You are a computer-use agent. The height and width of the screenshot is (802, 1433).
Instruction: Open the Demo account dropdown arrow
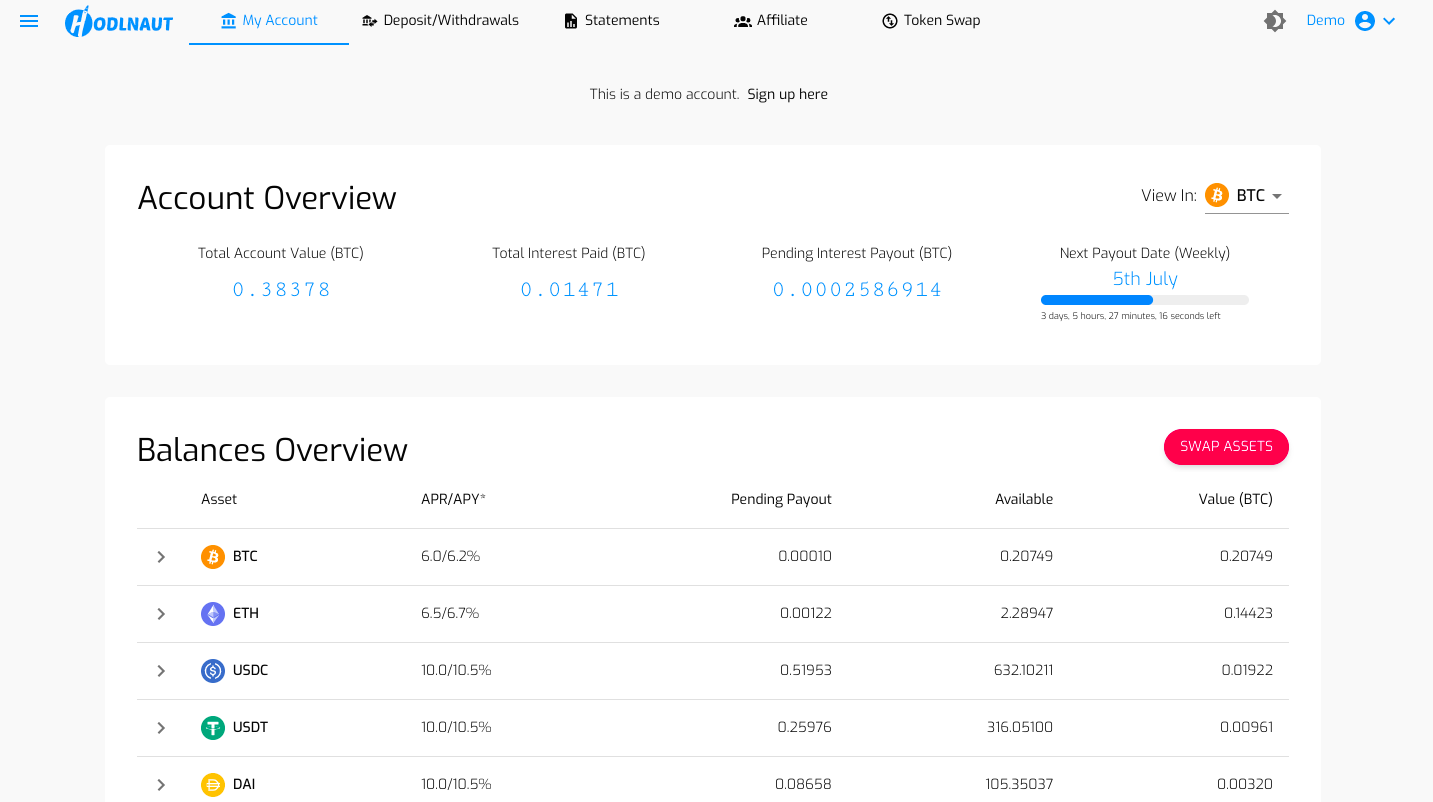1389,21
